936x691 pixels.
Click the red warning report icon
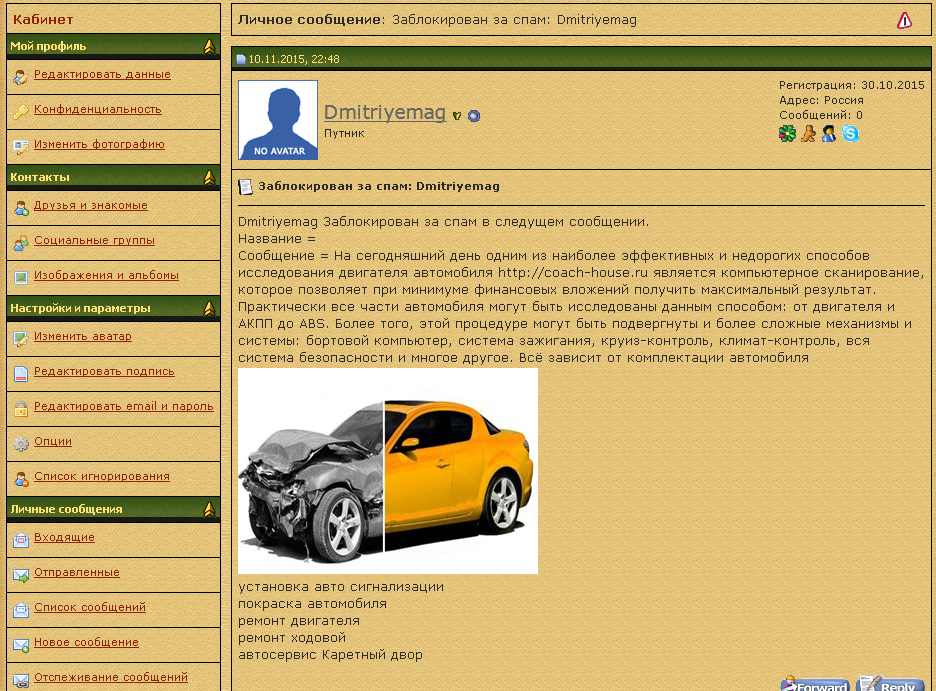[904, 20]
